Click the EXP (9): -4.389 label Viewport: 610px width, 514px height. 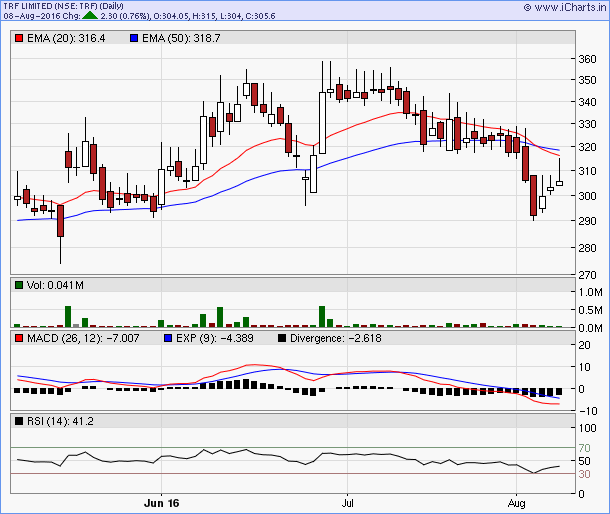tap(215, 338)
